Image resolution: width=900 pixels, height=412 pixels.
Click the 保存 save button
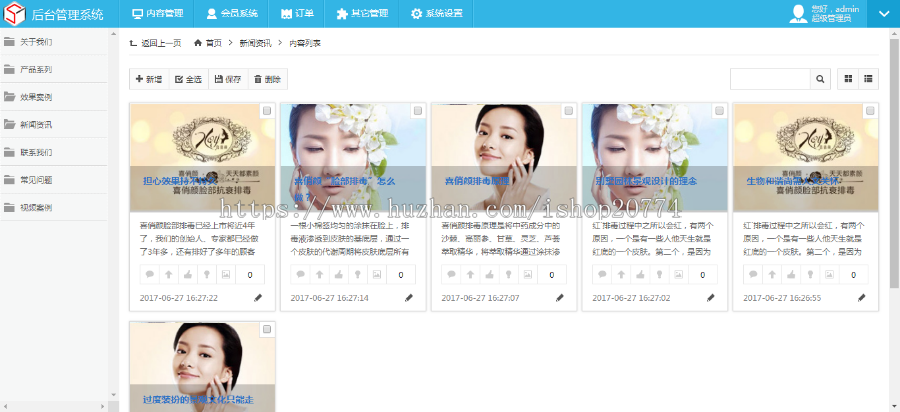[x=228, y=79]
